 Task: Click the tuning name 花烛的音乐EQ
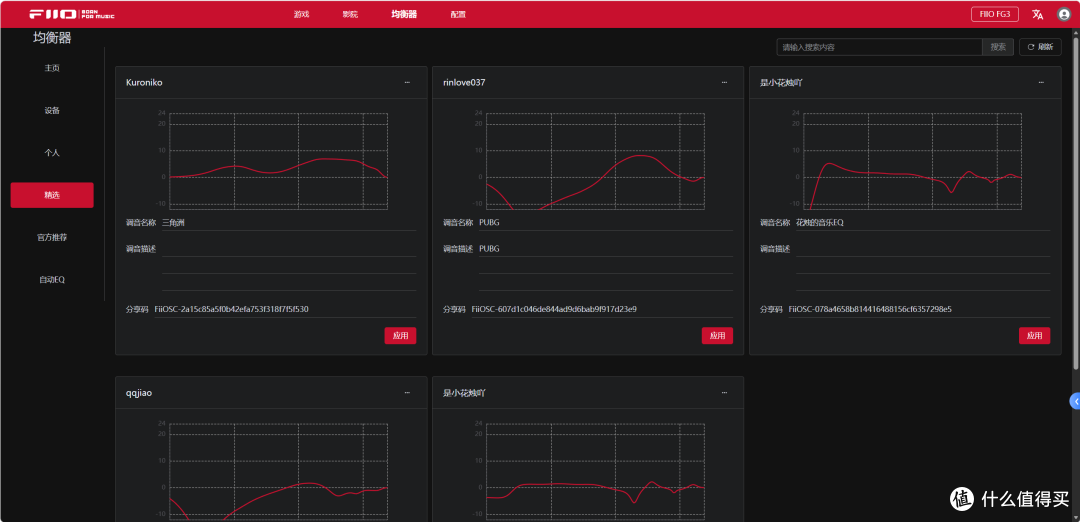tap(820, 222)
